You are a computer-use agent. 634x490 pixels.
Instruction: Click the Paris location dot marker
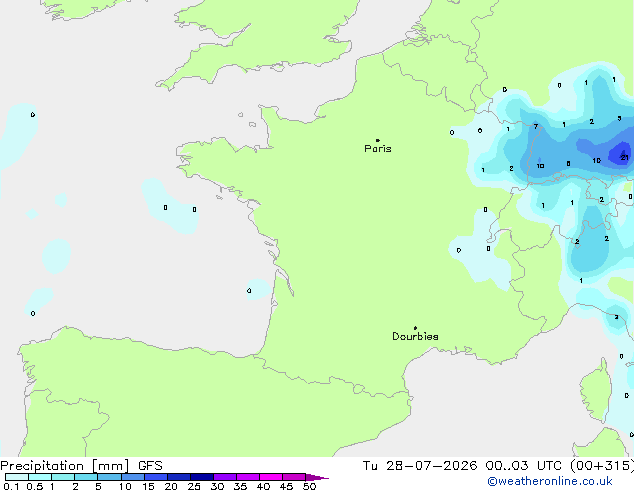(x=378, y=140)
